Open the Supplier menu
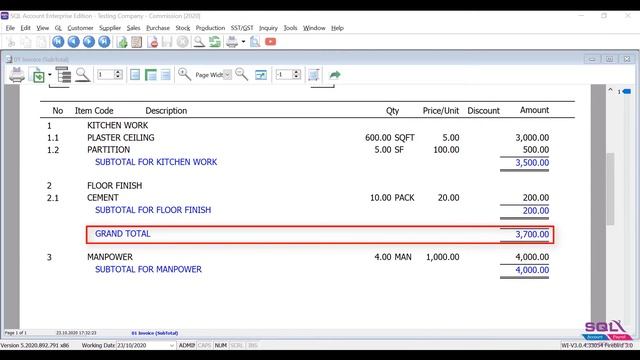Viewport: 640px width, 360px height. click(110, 28)
